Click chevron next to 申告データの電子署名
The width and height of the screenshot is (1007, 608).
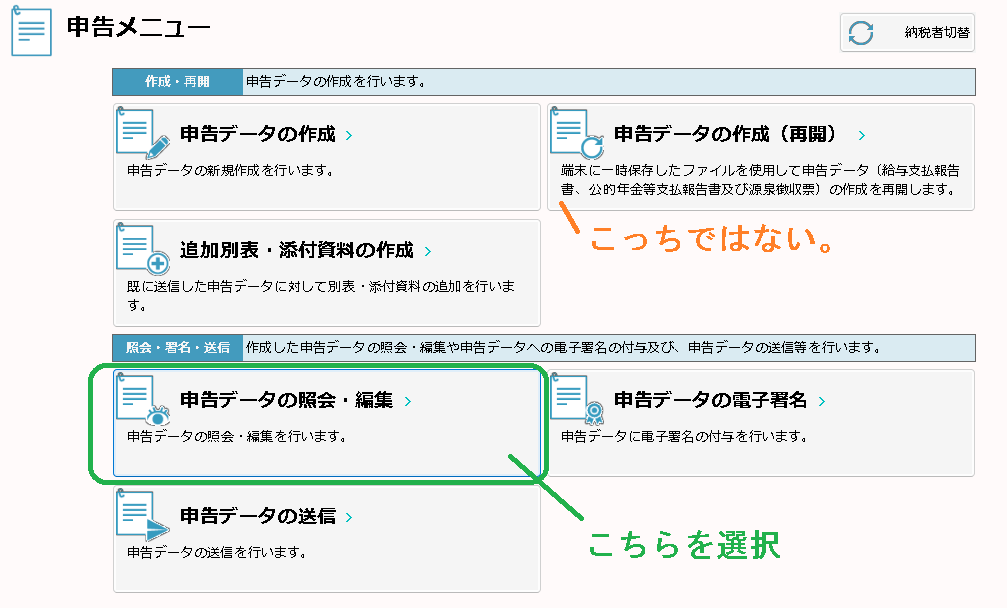tap(822, 402)
